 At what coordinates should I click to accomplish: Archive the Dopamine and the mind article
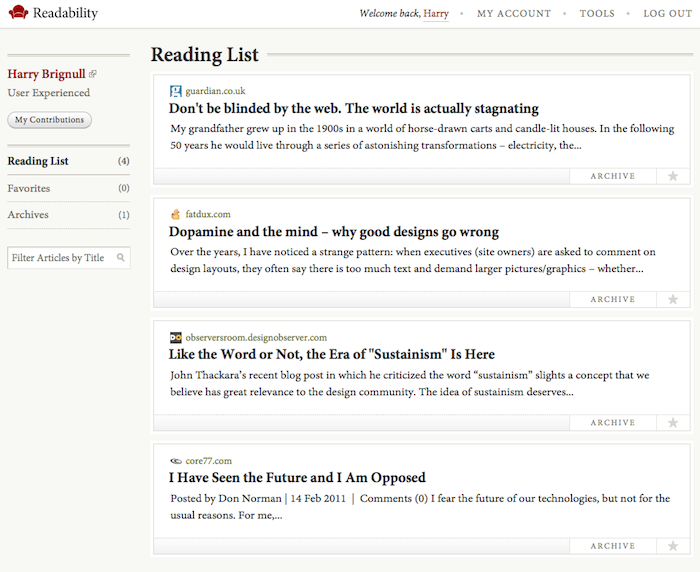point(612,299)
